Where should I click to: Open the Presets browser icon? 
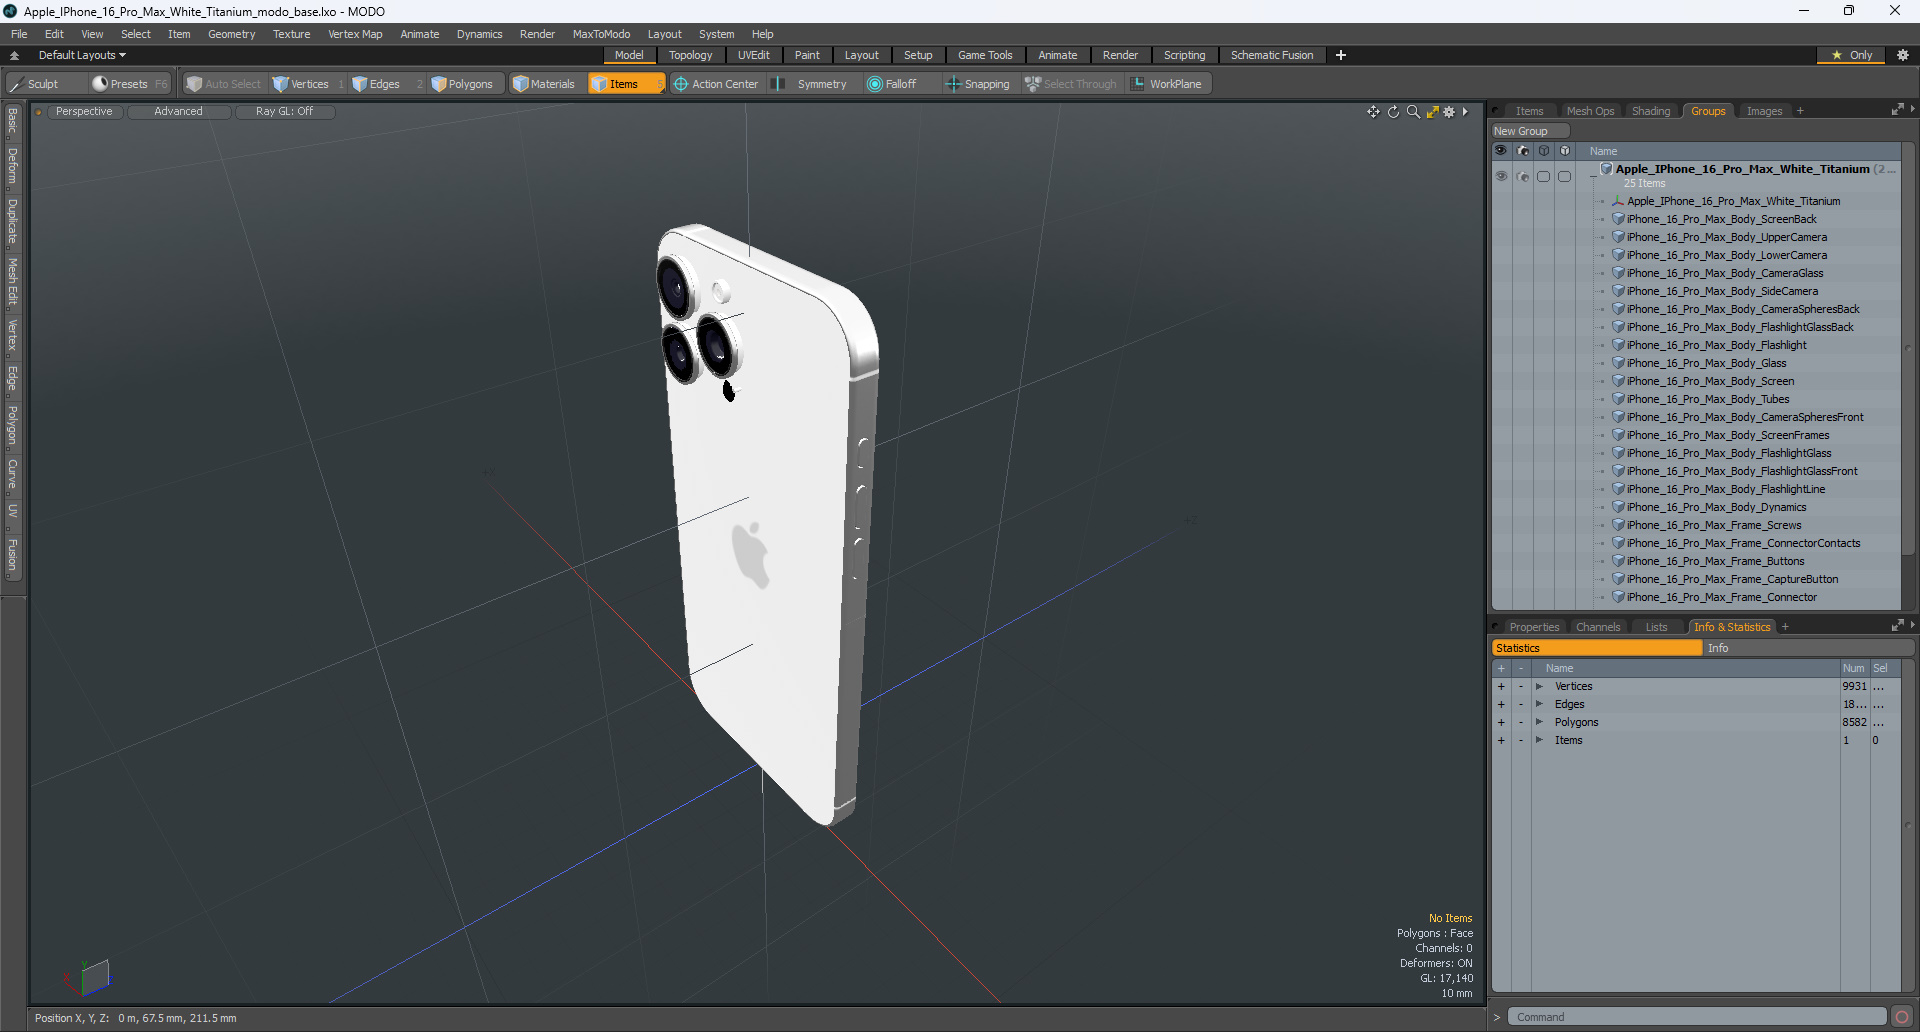click(x=100, y=84)
